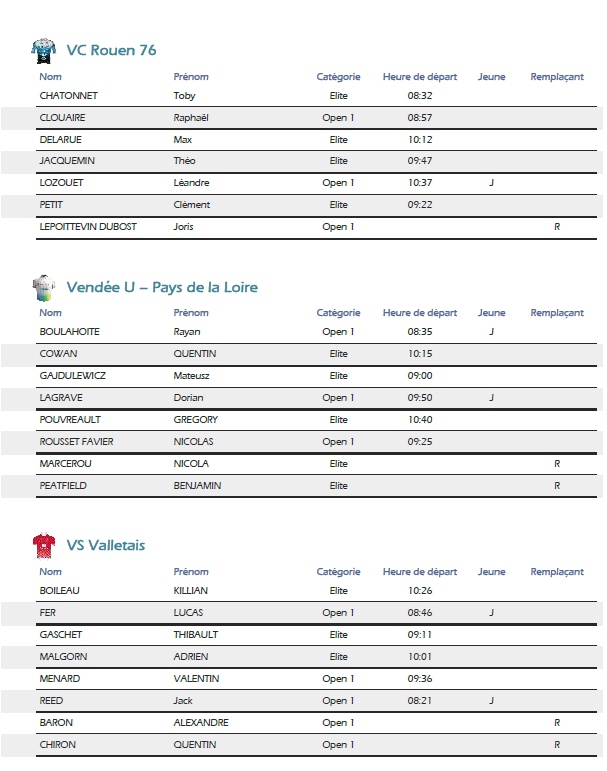This screenshot has height=771, width=607.
Task: Click the Vendée U jersey icon
Action: tap(44, 288)
